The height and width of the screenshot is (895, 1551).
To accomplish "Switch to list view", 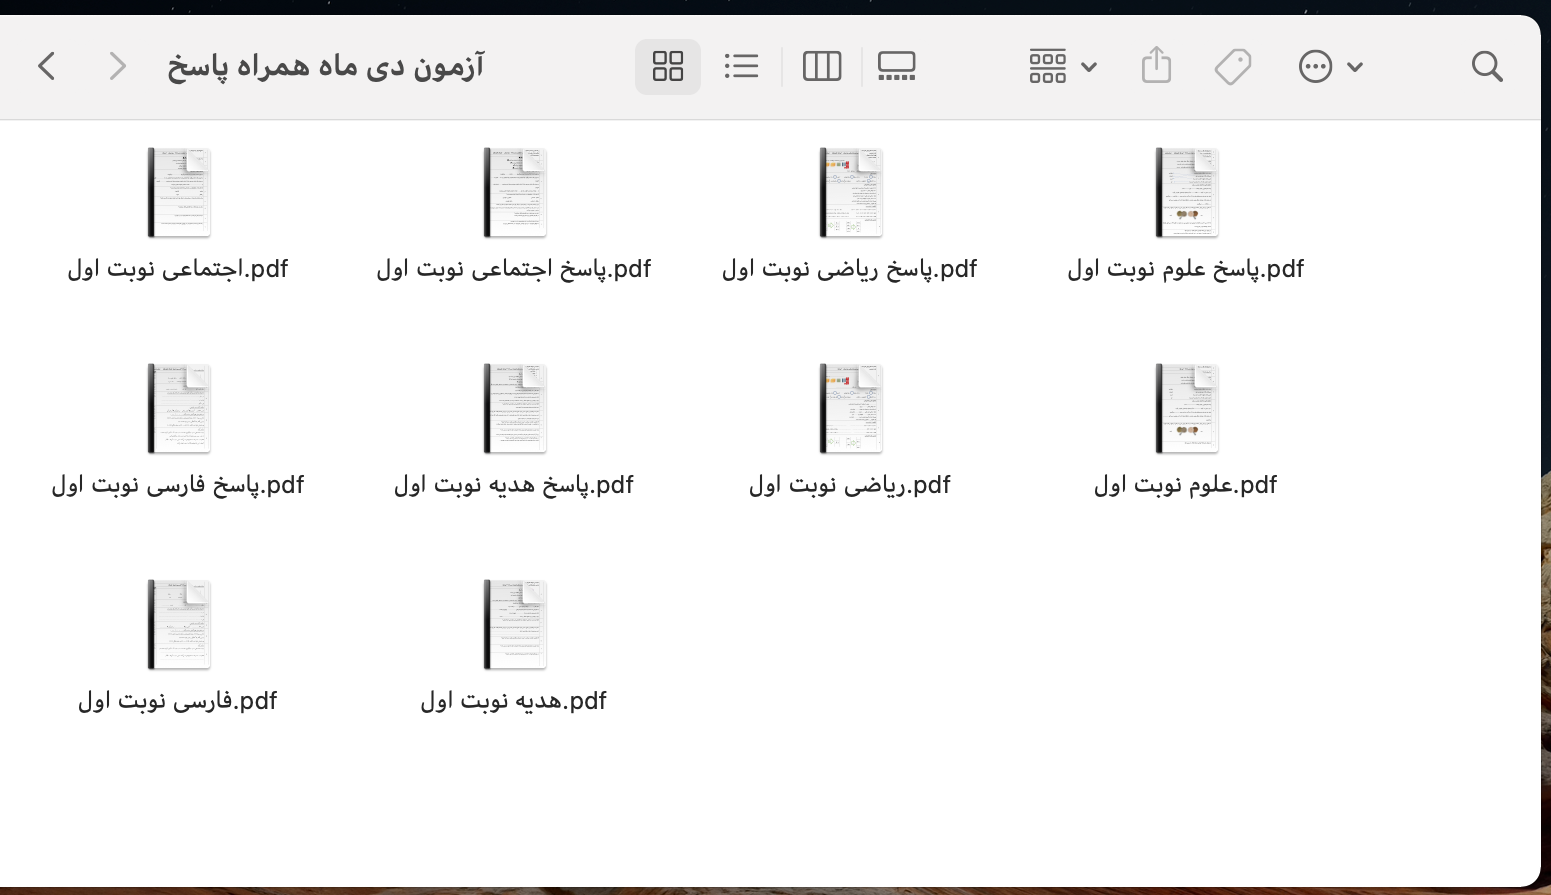I will point(741,67).
